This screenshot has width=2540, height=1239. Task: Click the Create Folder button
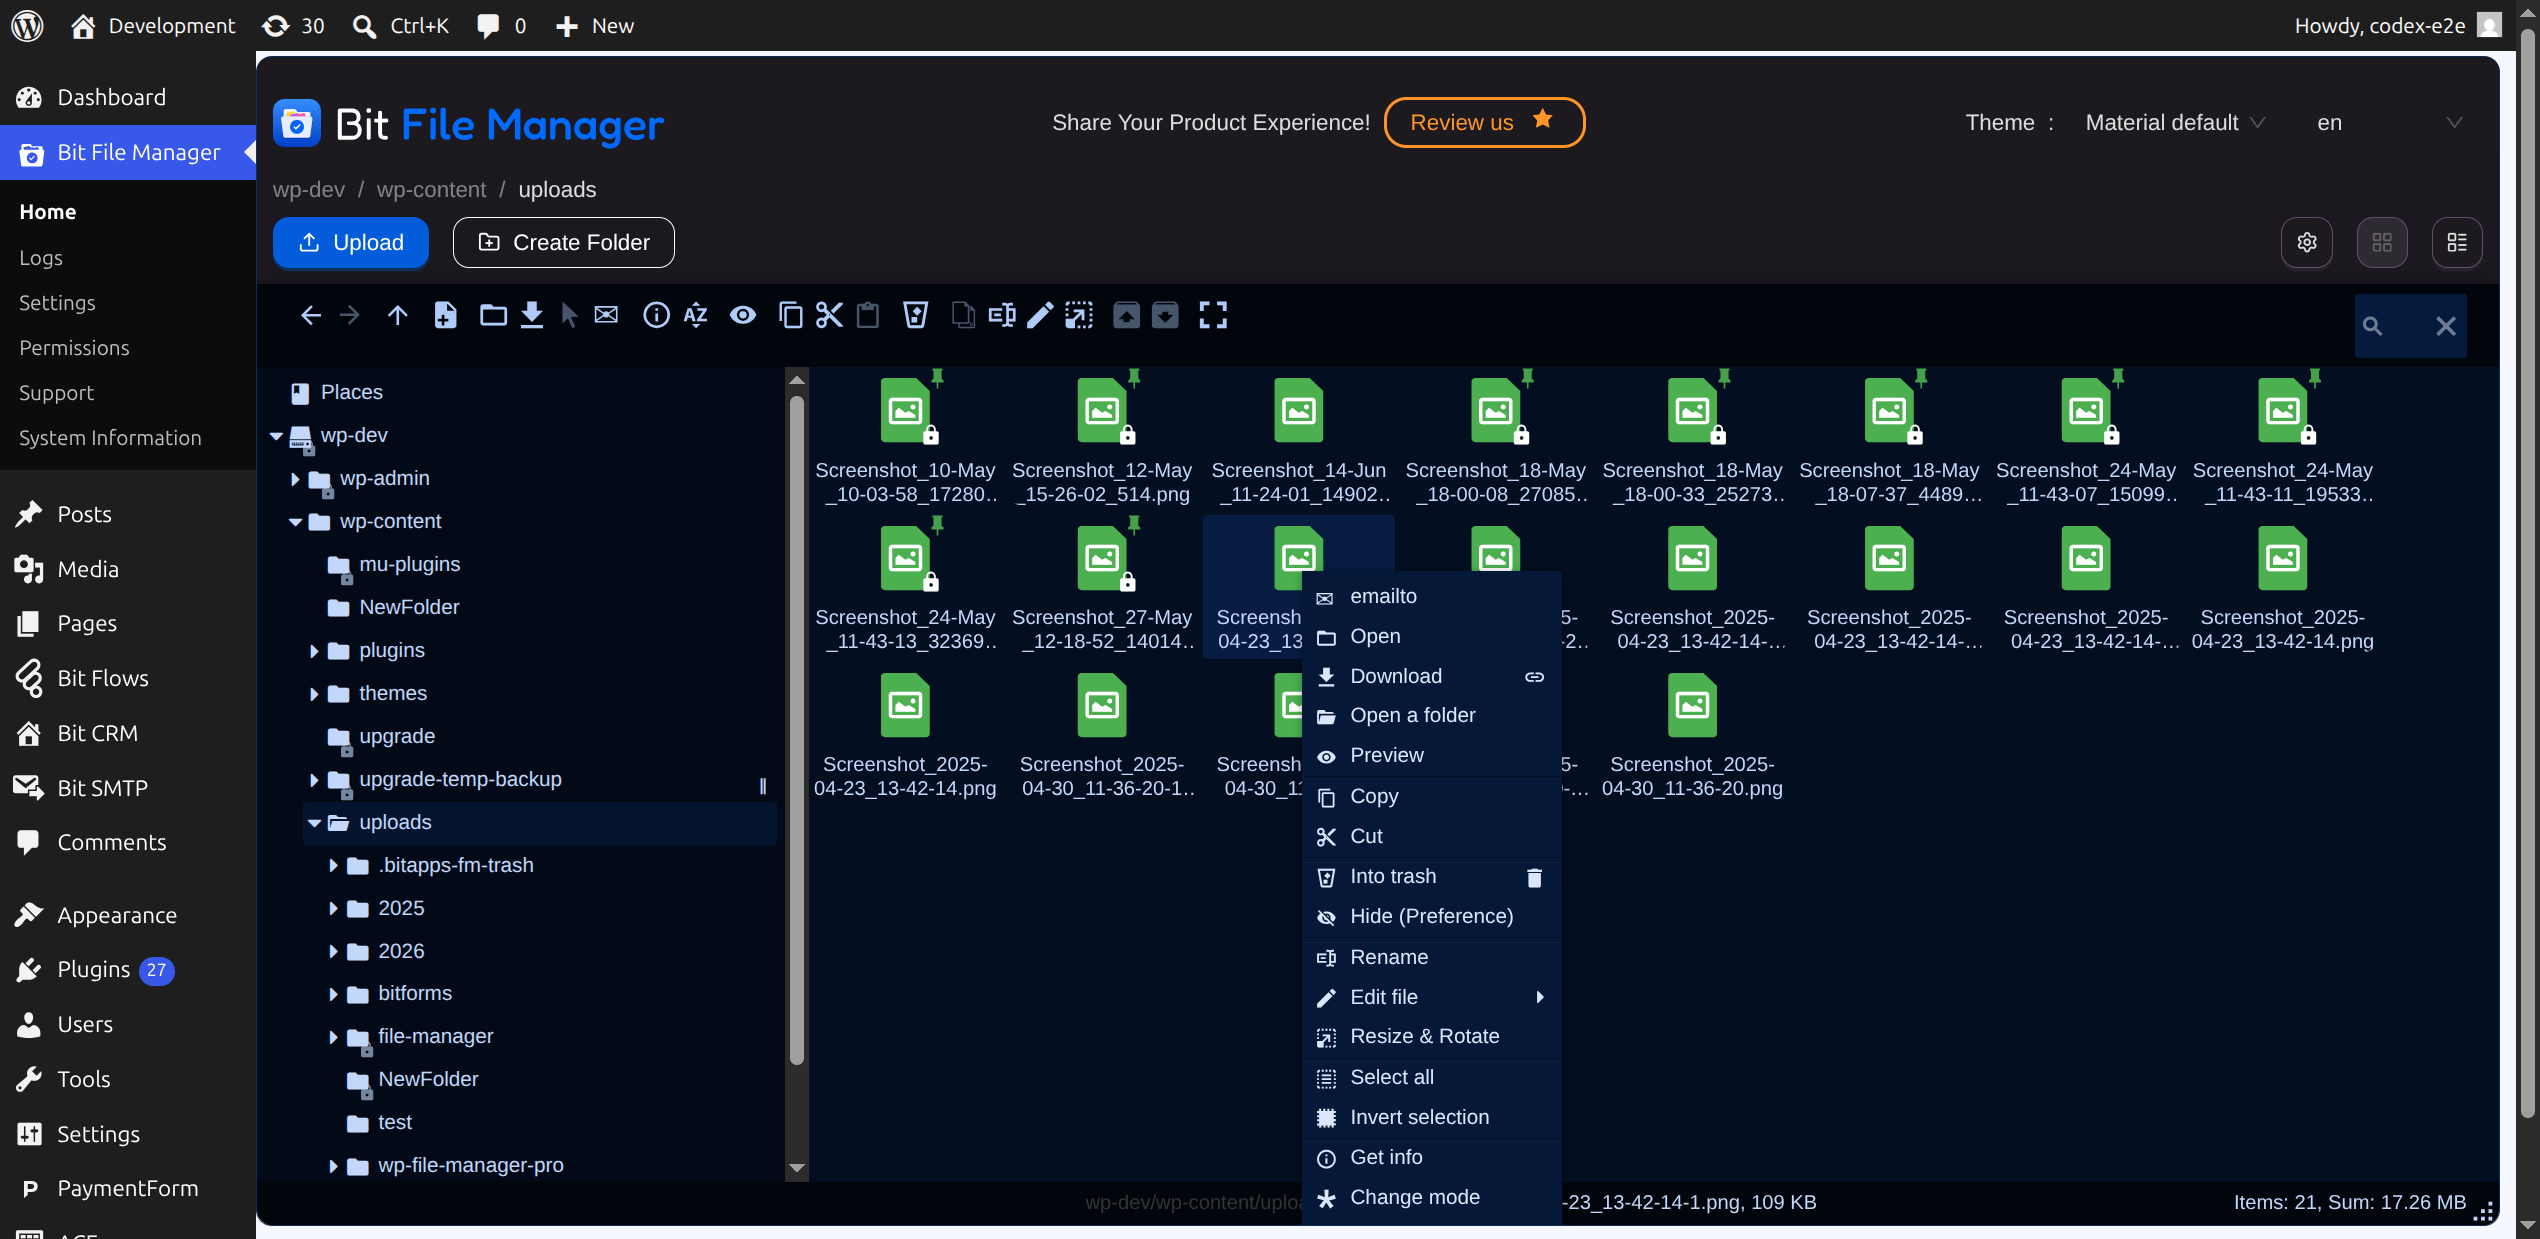tap(564, 243)
